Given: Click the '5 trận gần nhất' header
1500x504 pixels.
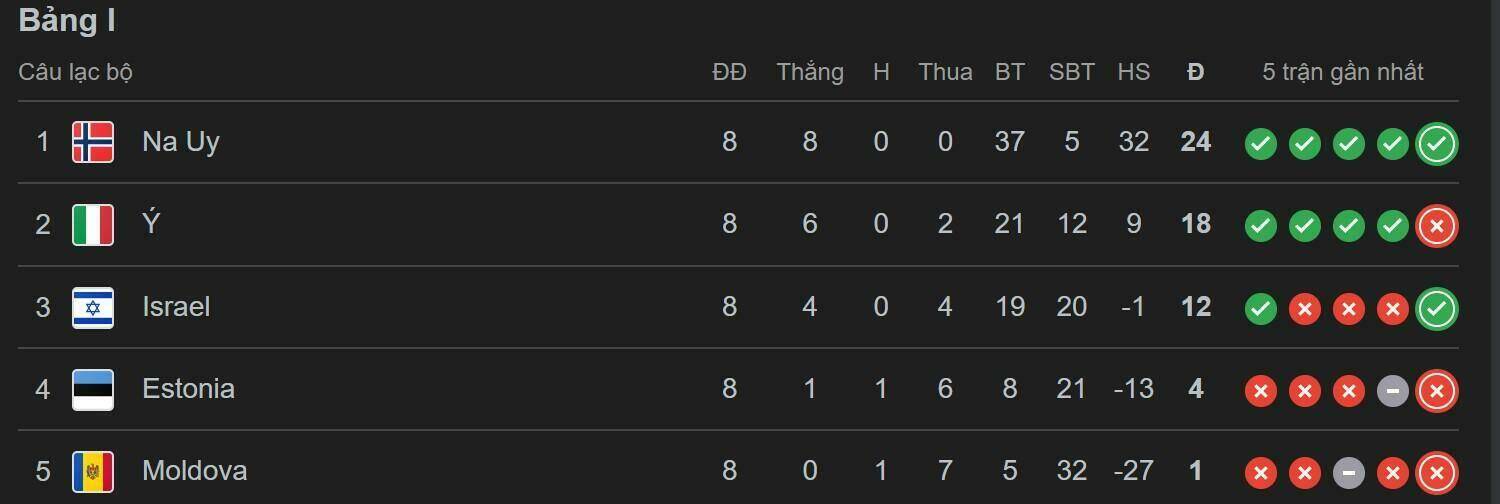Looking at the screenshot, I should pyautogui.click(x=1342, y=72).
